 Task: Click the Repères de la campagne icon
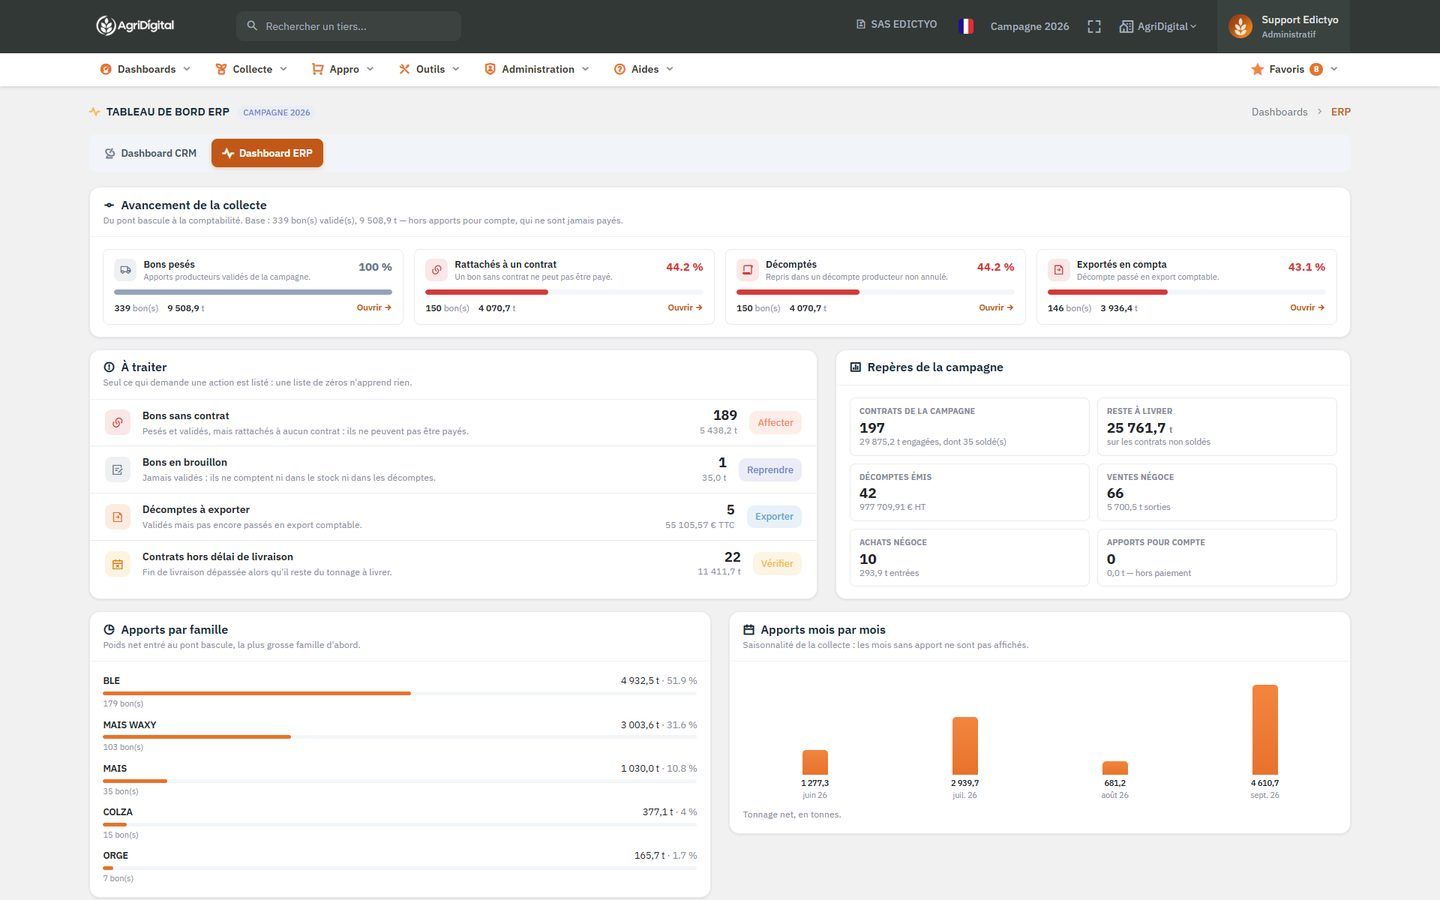[x=855, y=367]
